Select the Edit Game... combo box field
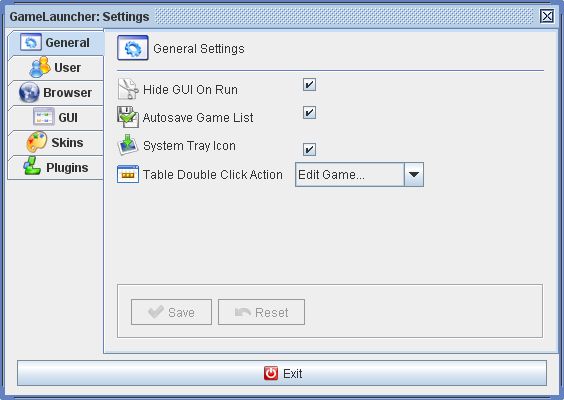564x400 pixels. click(359, 174)
